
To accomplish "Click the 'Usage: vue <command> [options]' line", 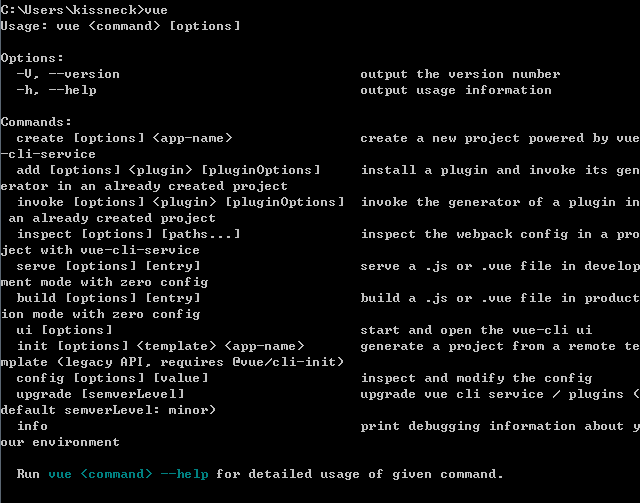I will (x=120, y=27).
